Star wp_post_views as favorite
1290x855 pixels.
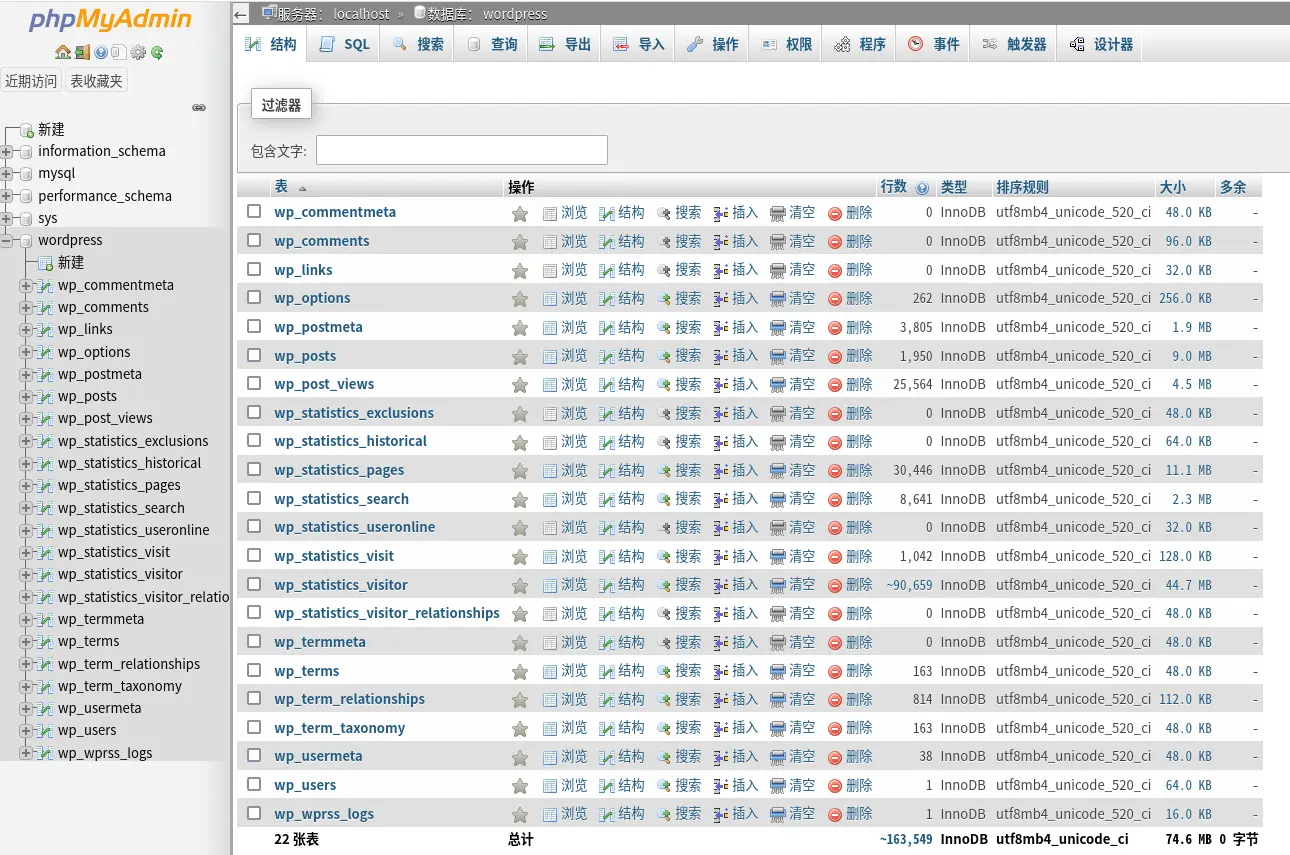(x=520, y=385)
